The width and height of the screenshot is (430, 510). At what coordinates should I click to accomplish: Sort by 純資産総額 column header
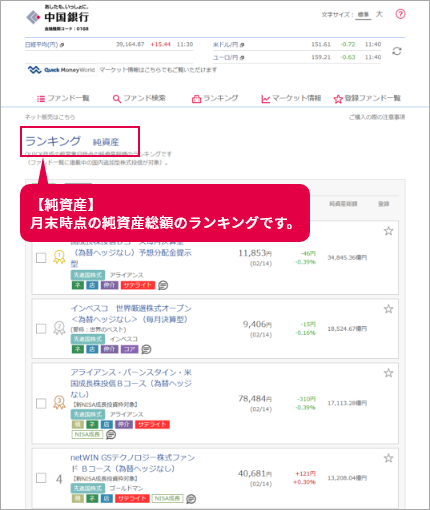tap(343, 204)
